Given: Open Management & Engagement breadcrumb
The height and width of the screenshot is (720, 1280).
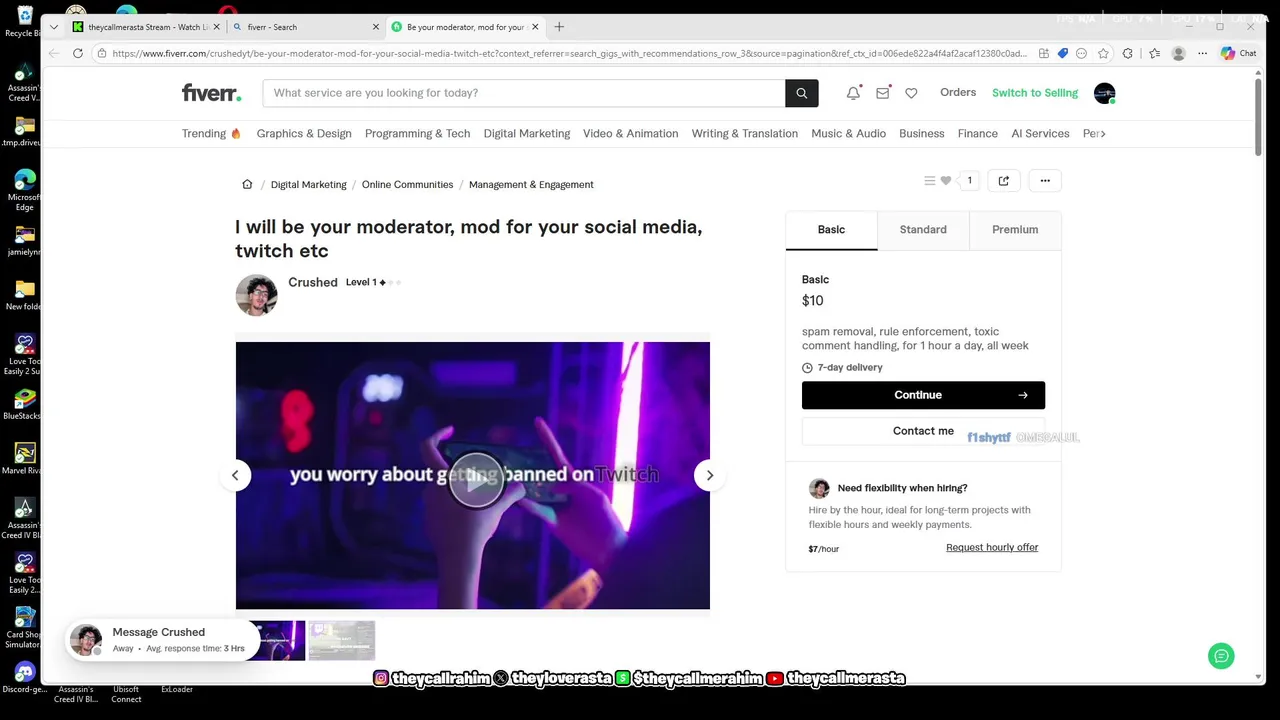Looking at the screenshot, I should pos(531,184).
